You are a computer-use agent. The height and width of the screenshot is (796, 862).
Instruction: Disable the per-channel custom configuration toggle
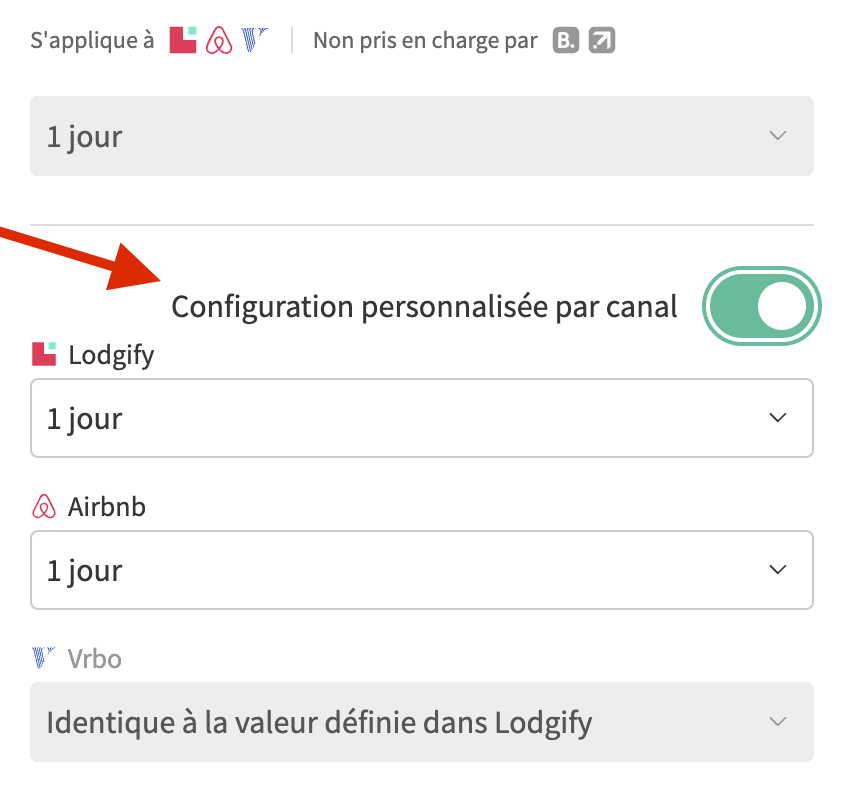click(763, 306)
